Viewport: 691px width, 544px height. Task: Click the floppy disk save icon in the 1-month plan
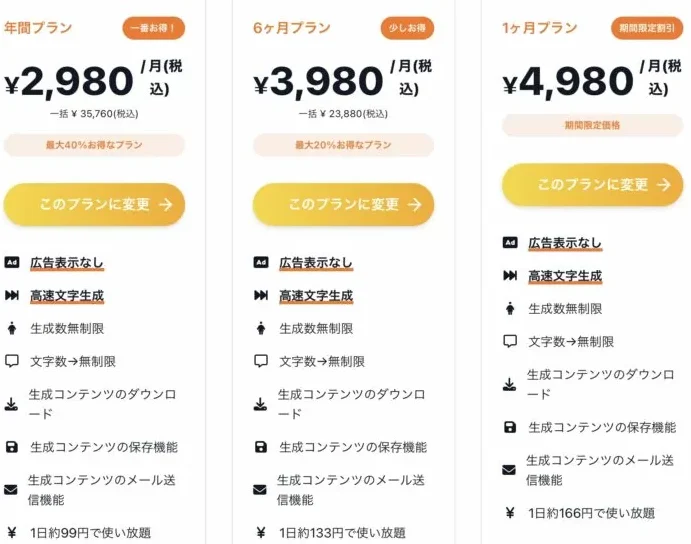click(x=510, y=427)
